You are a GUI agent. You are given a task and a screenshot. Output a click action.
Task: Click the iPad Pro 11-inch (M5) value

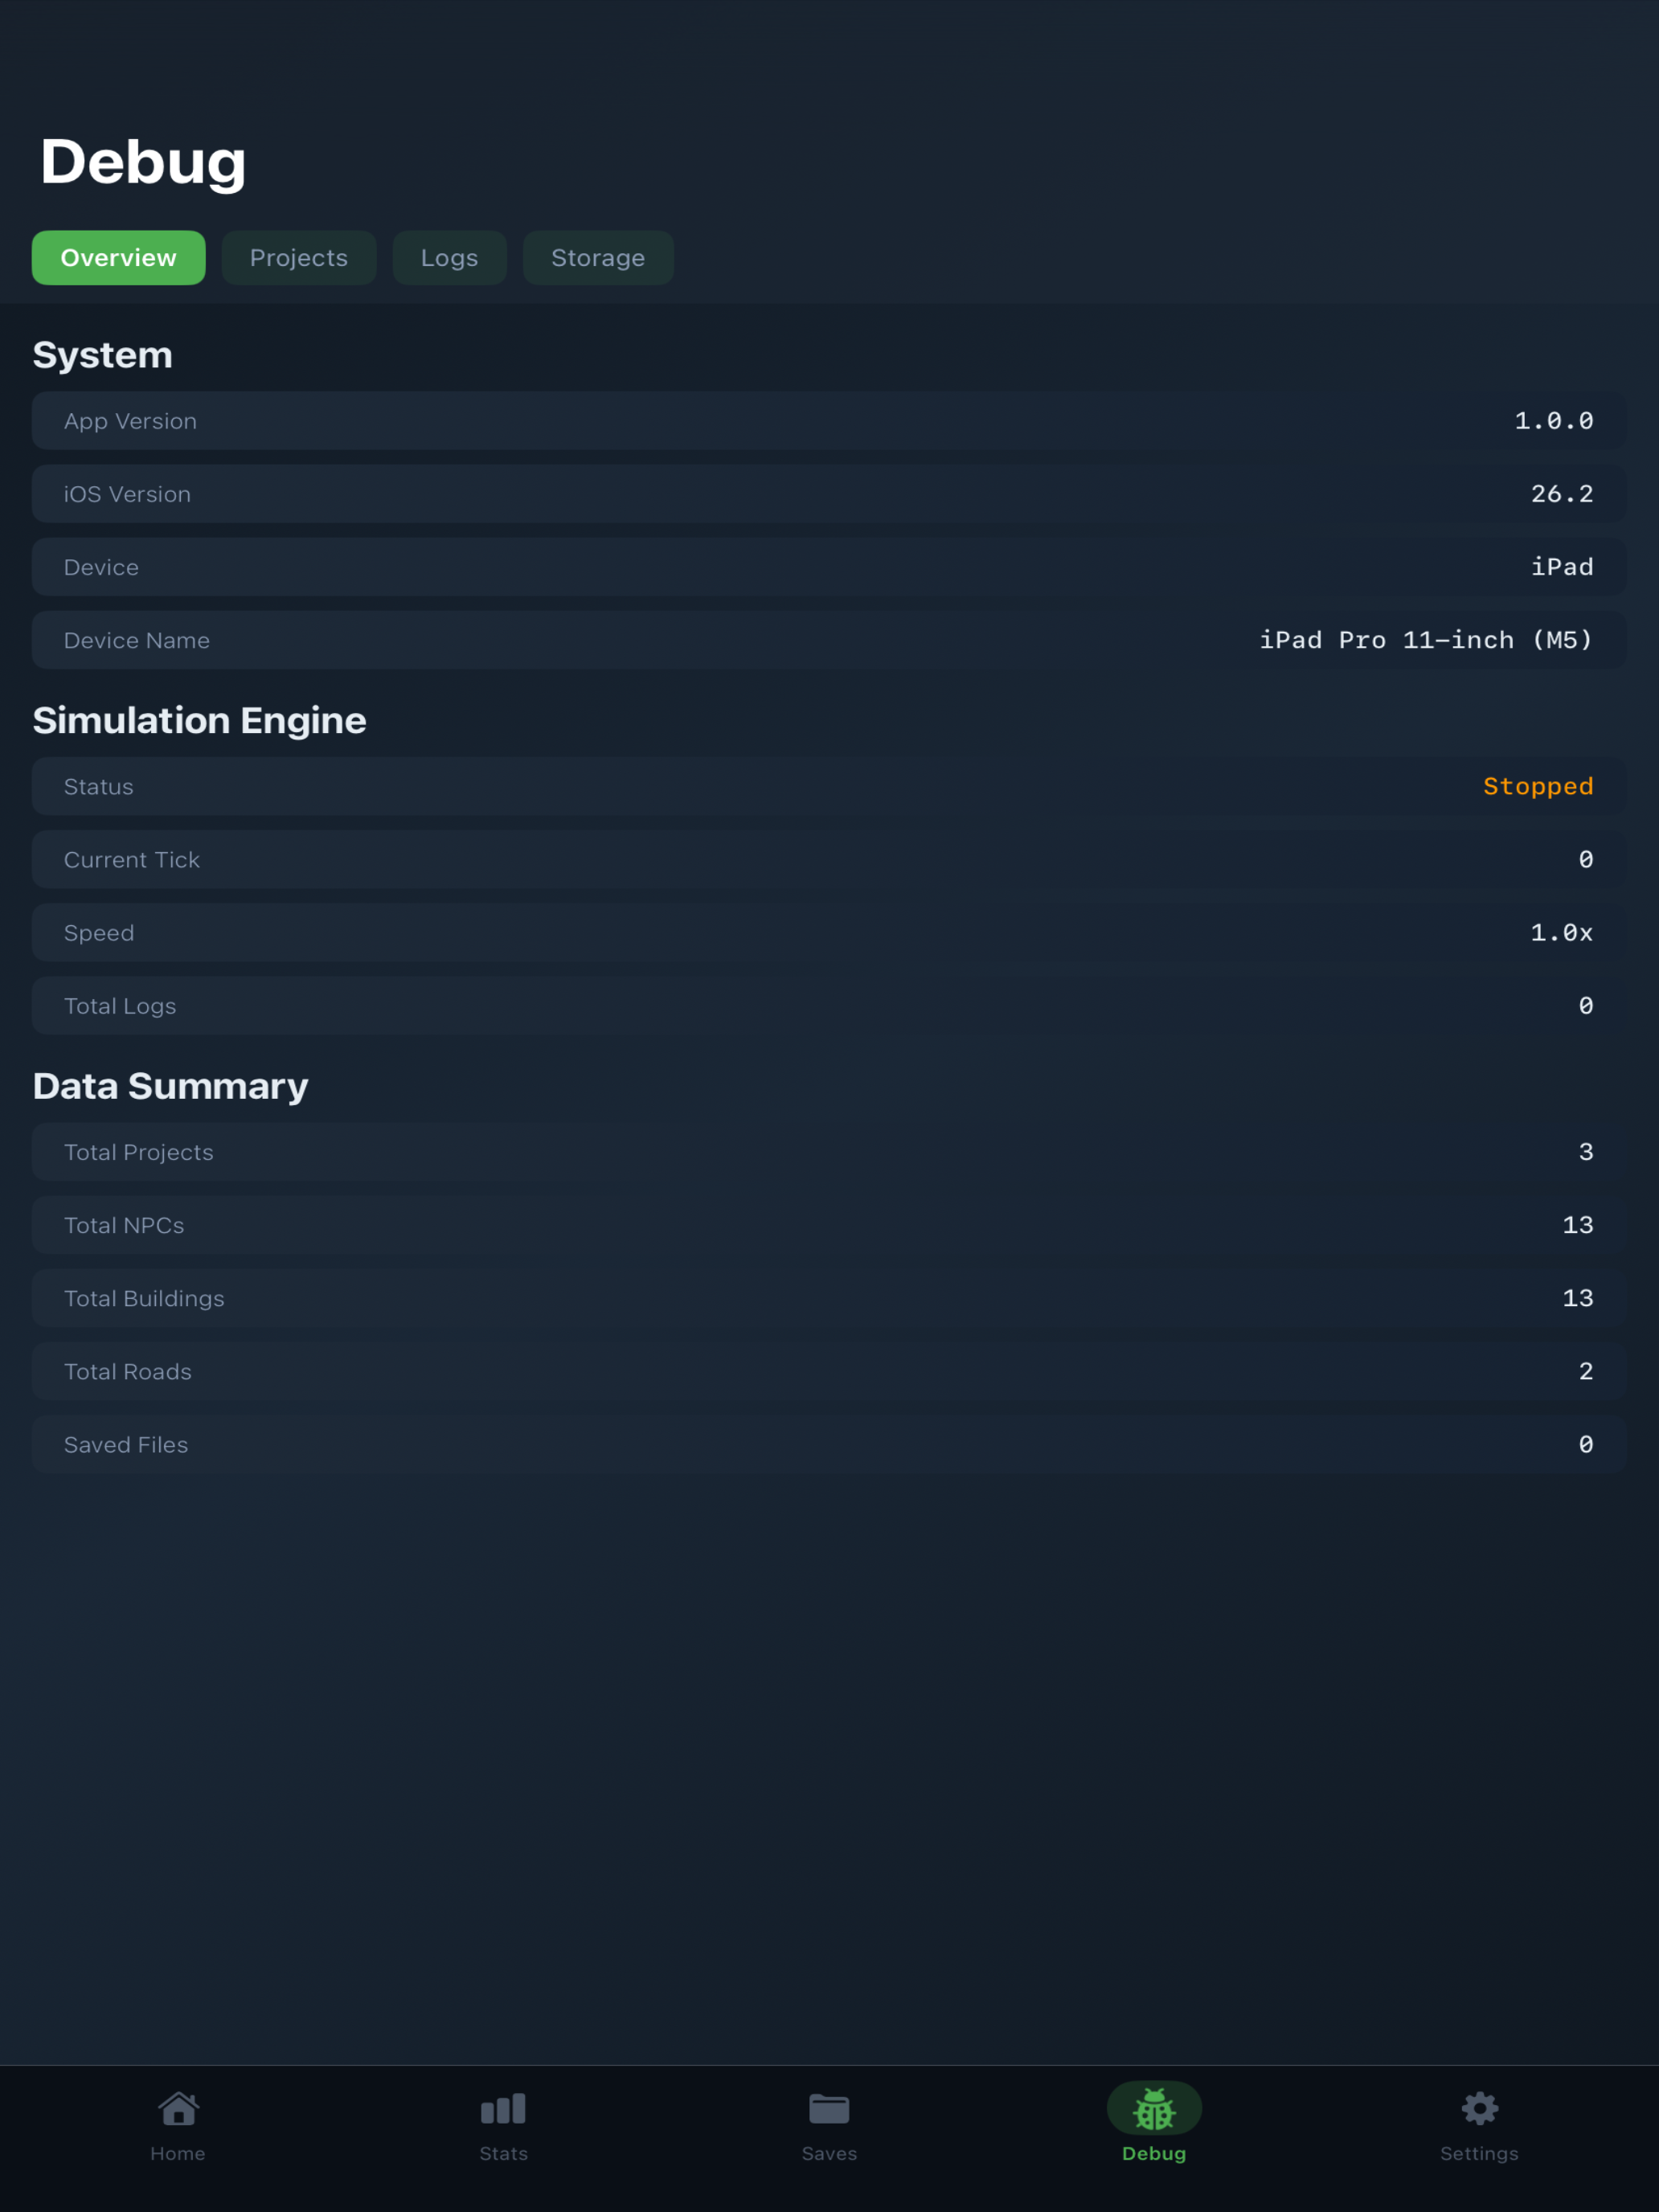[1426, 640]
